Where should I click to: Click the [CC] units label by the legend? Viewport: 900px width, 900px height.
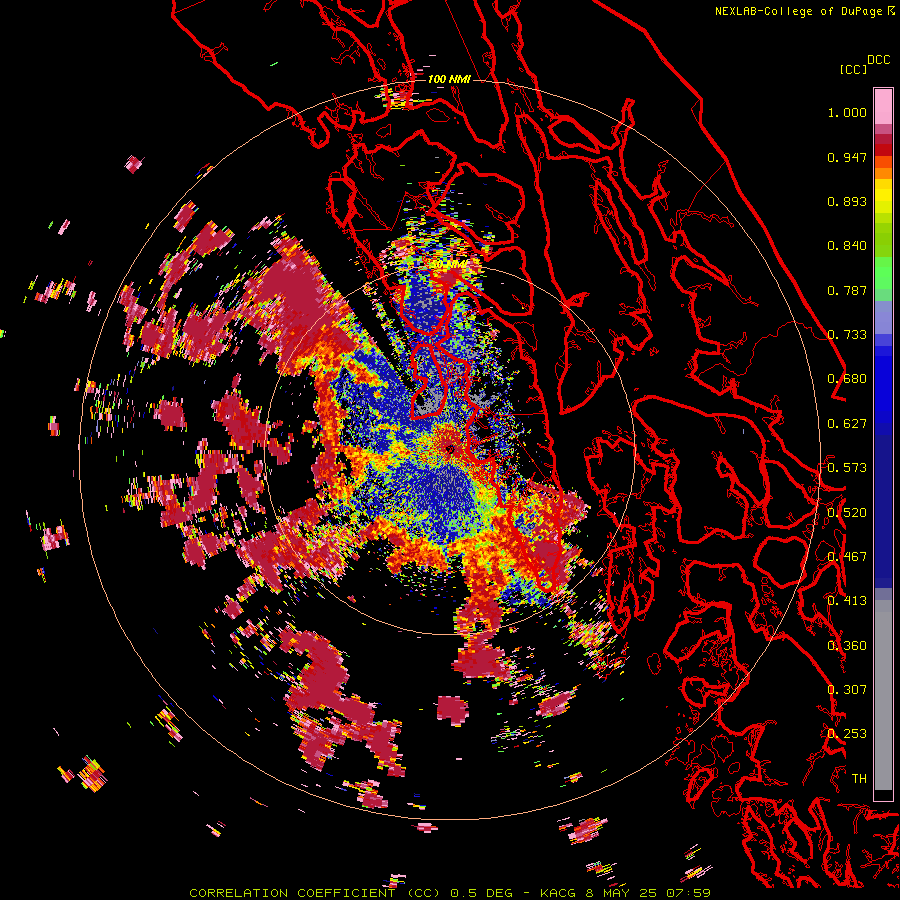pos(853,69)
